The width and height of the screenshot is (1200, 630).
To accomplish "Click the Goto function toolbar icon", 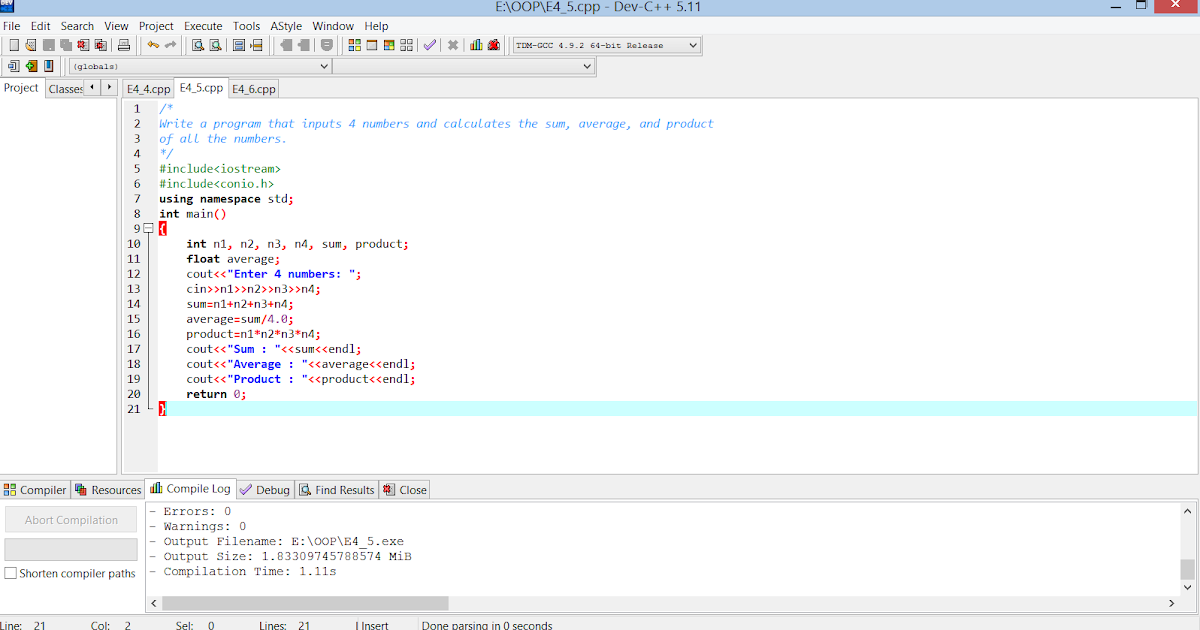I will (x=239, y=45).
